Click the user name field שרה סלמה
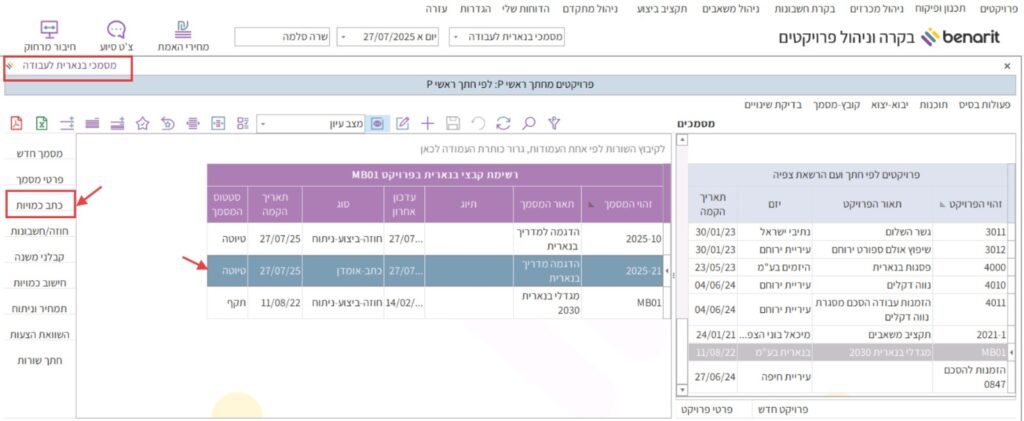 point(281,37)
